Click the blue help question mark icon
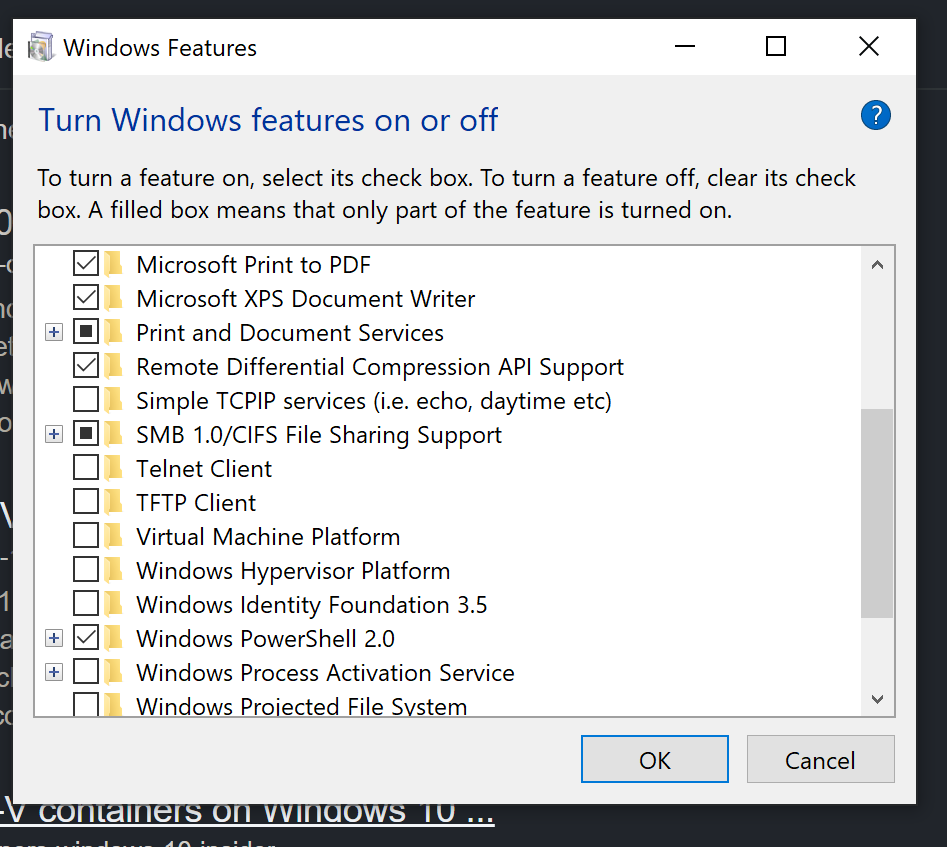Screen dimensions: 947x847 [x=875, y=116]
